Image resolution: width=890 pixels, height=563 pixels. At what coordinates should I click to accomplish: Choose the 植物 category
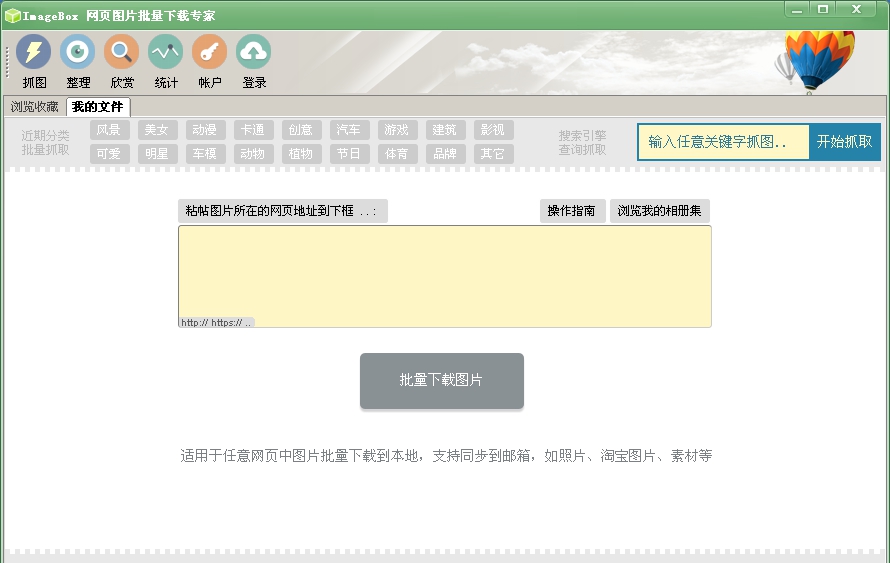(301, 154)
